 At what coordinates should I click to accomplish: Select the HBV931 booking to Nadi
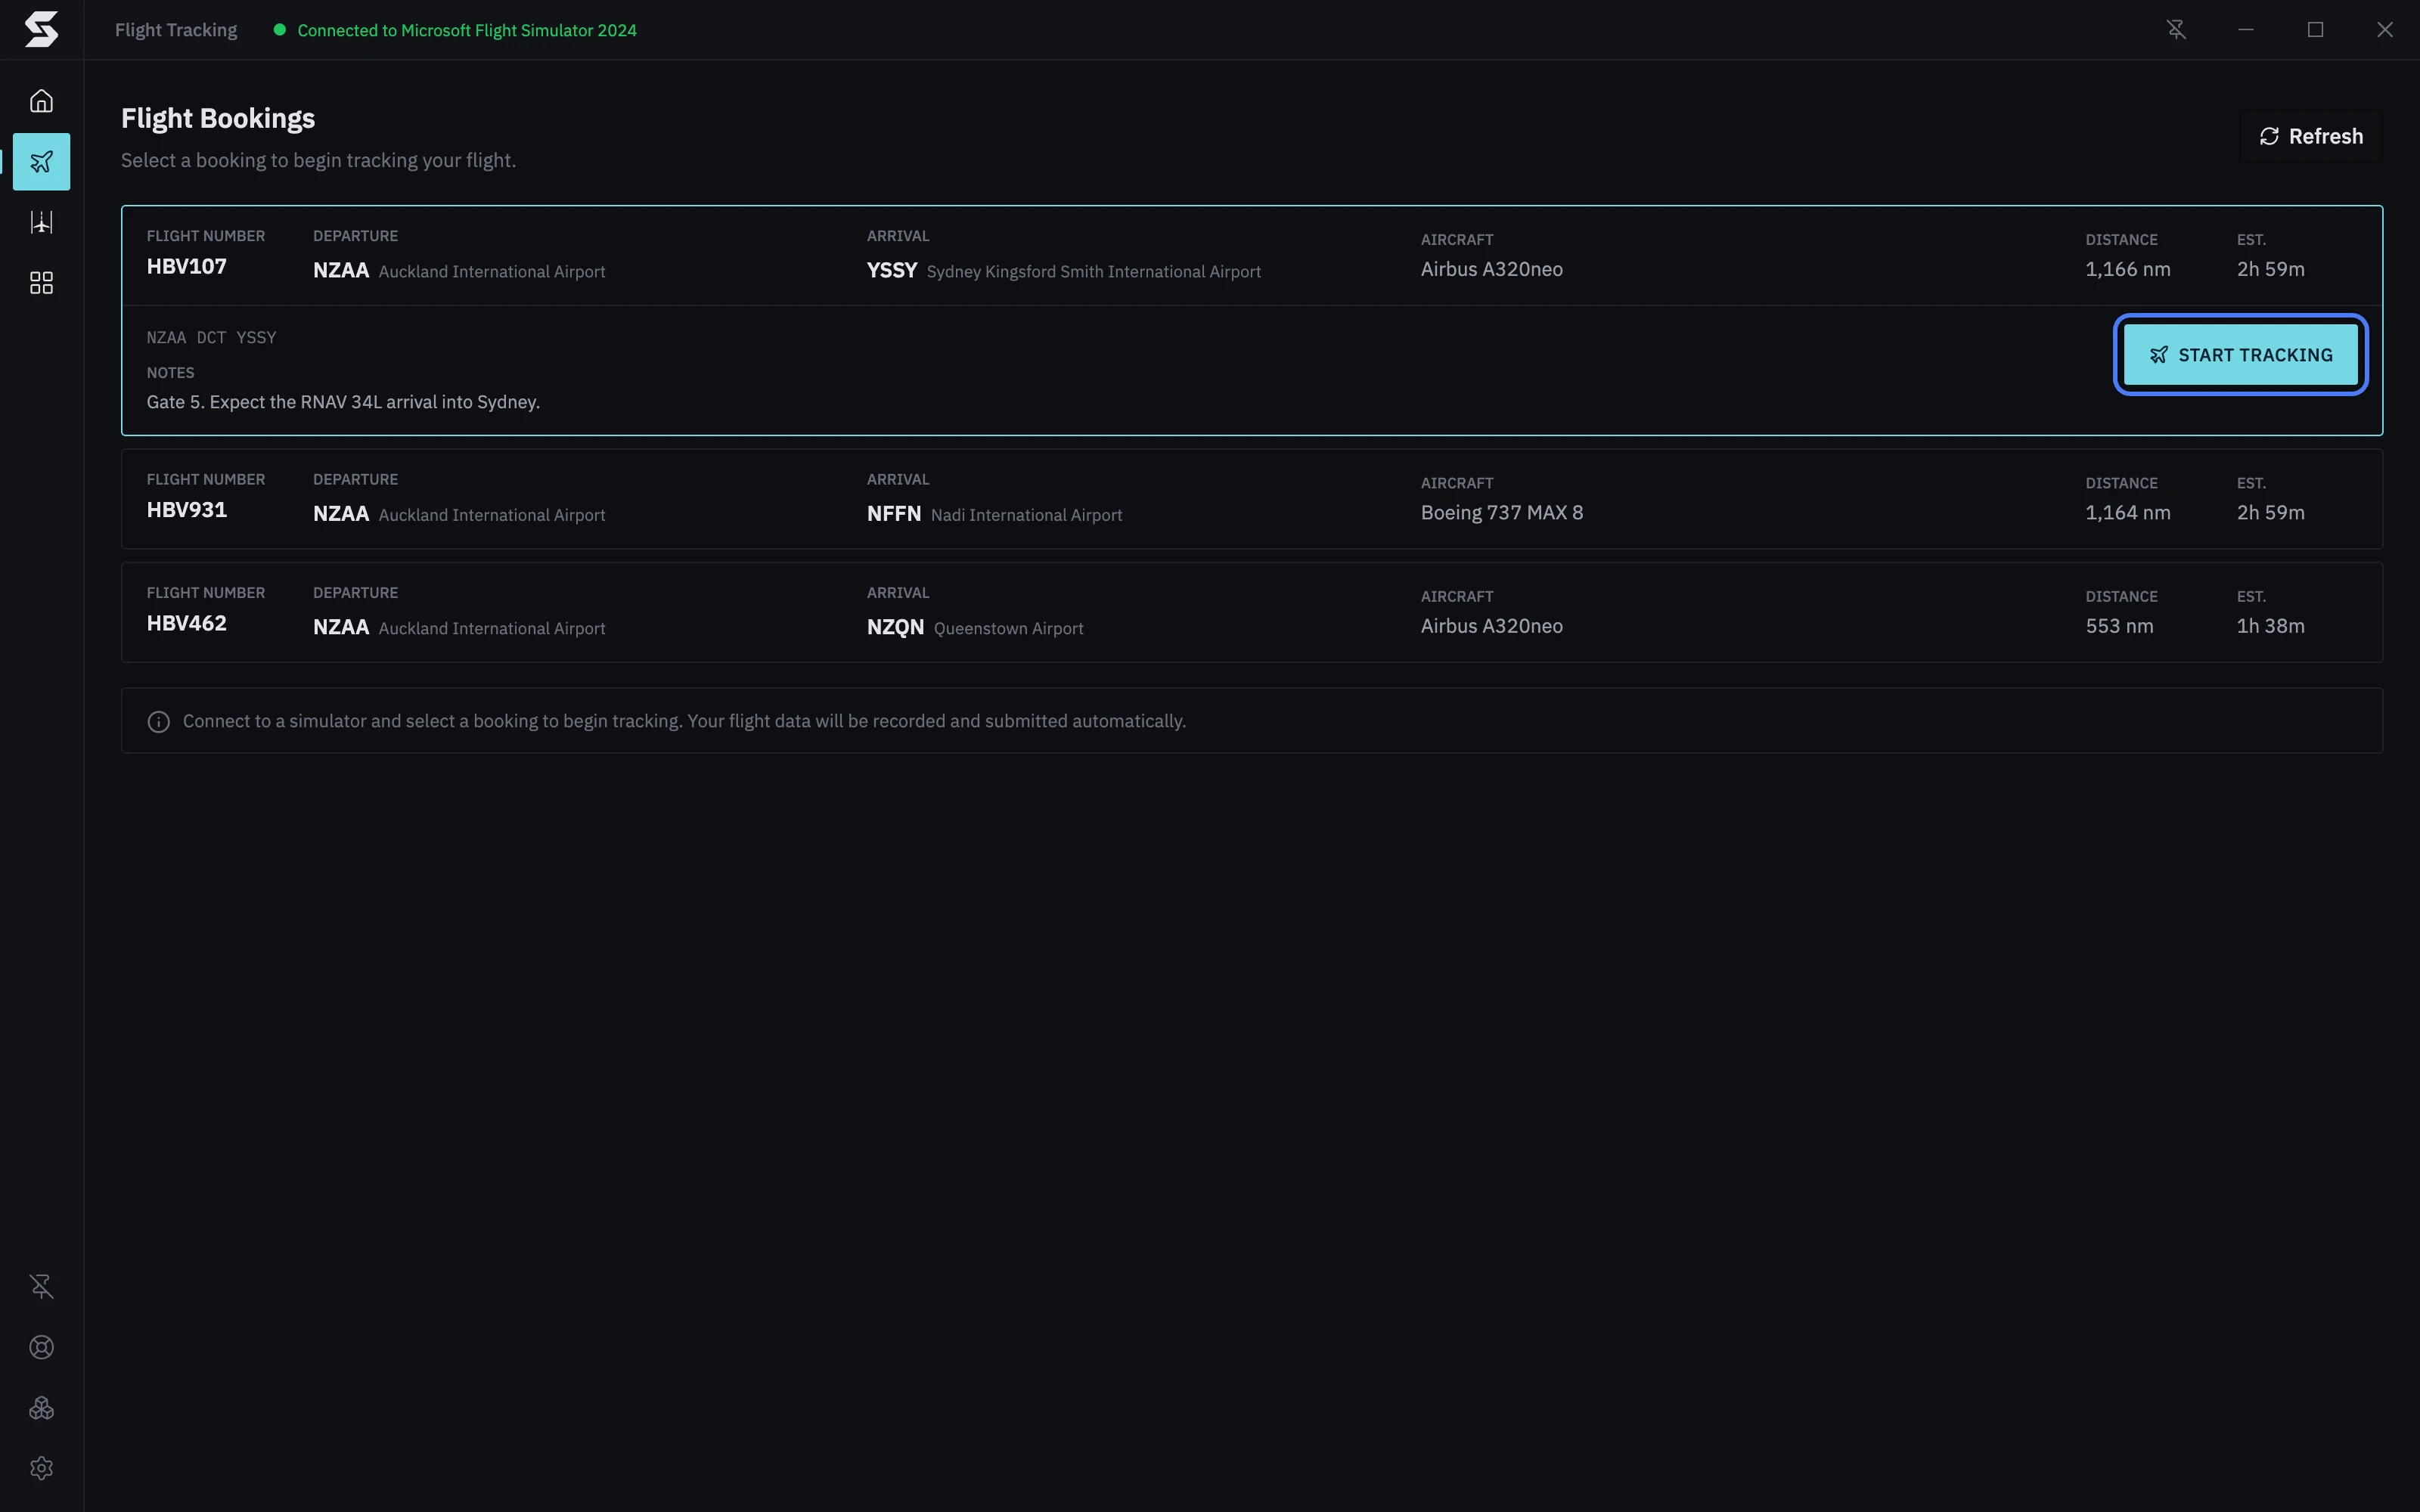(1252, 499)
